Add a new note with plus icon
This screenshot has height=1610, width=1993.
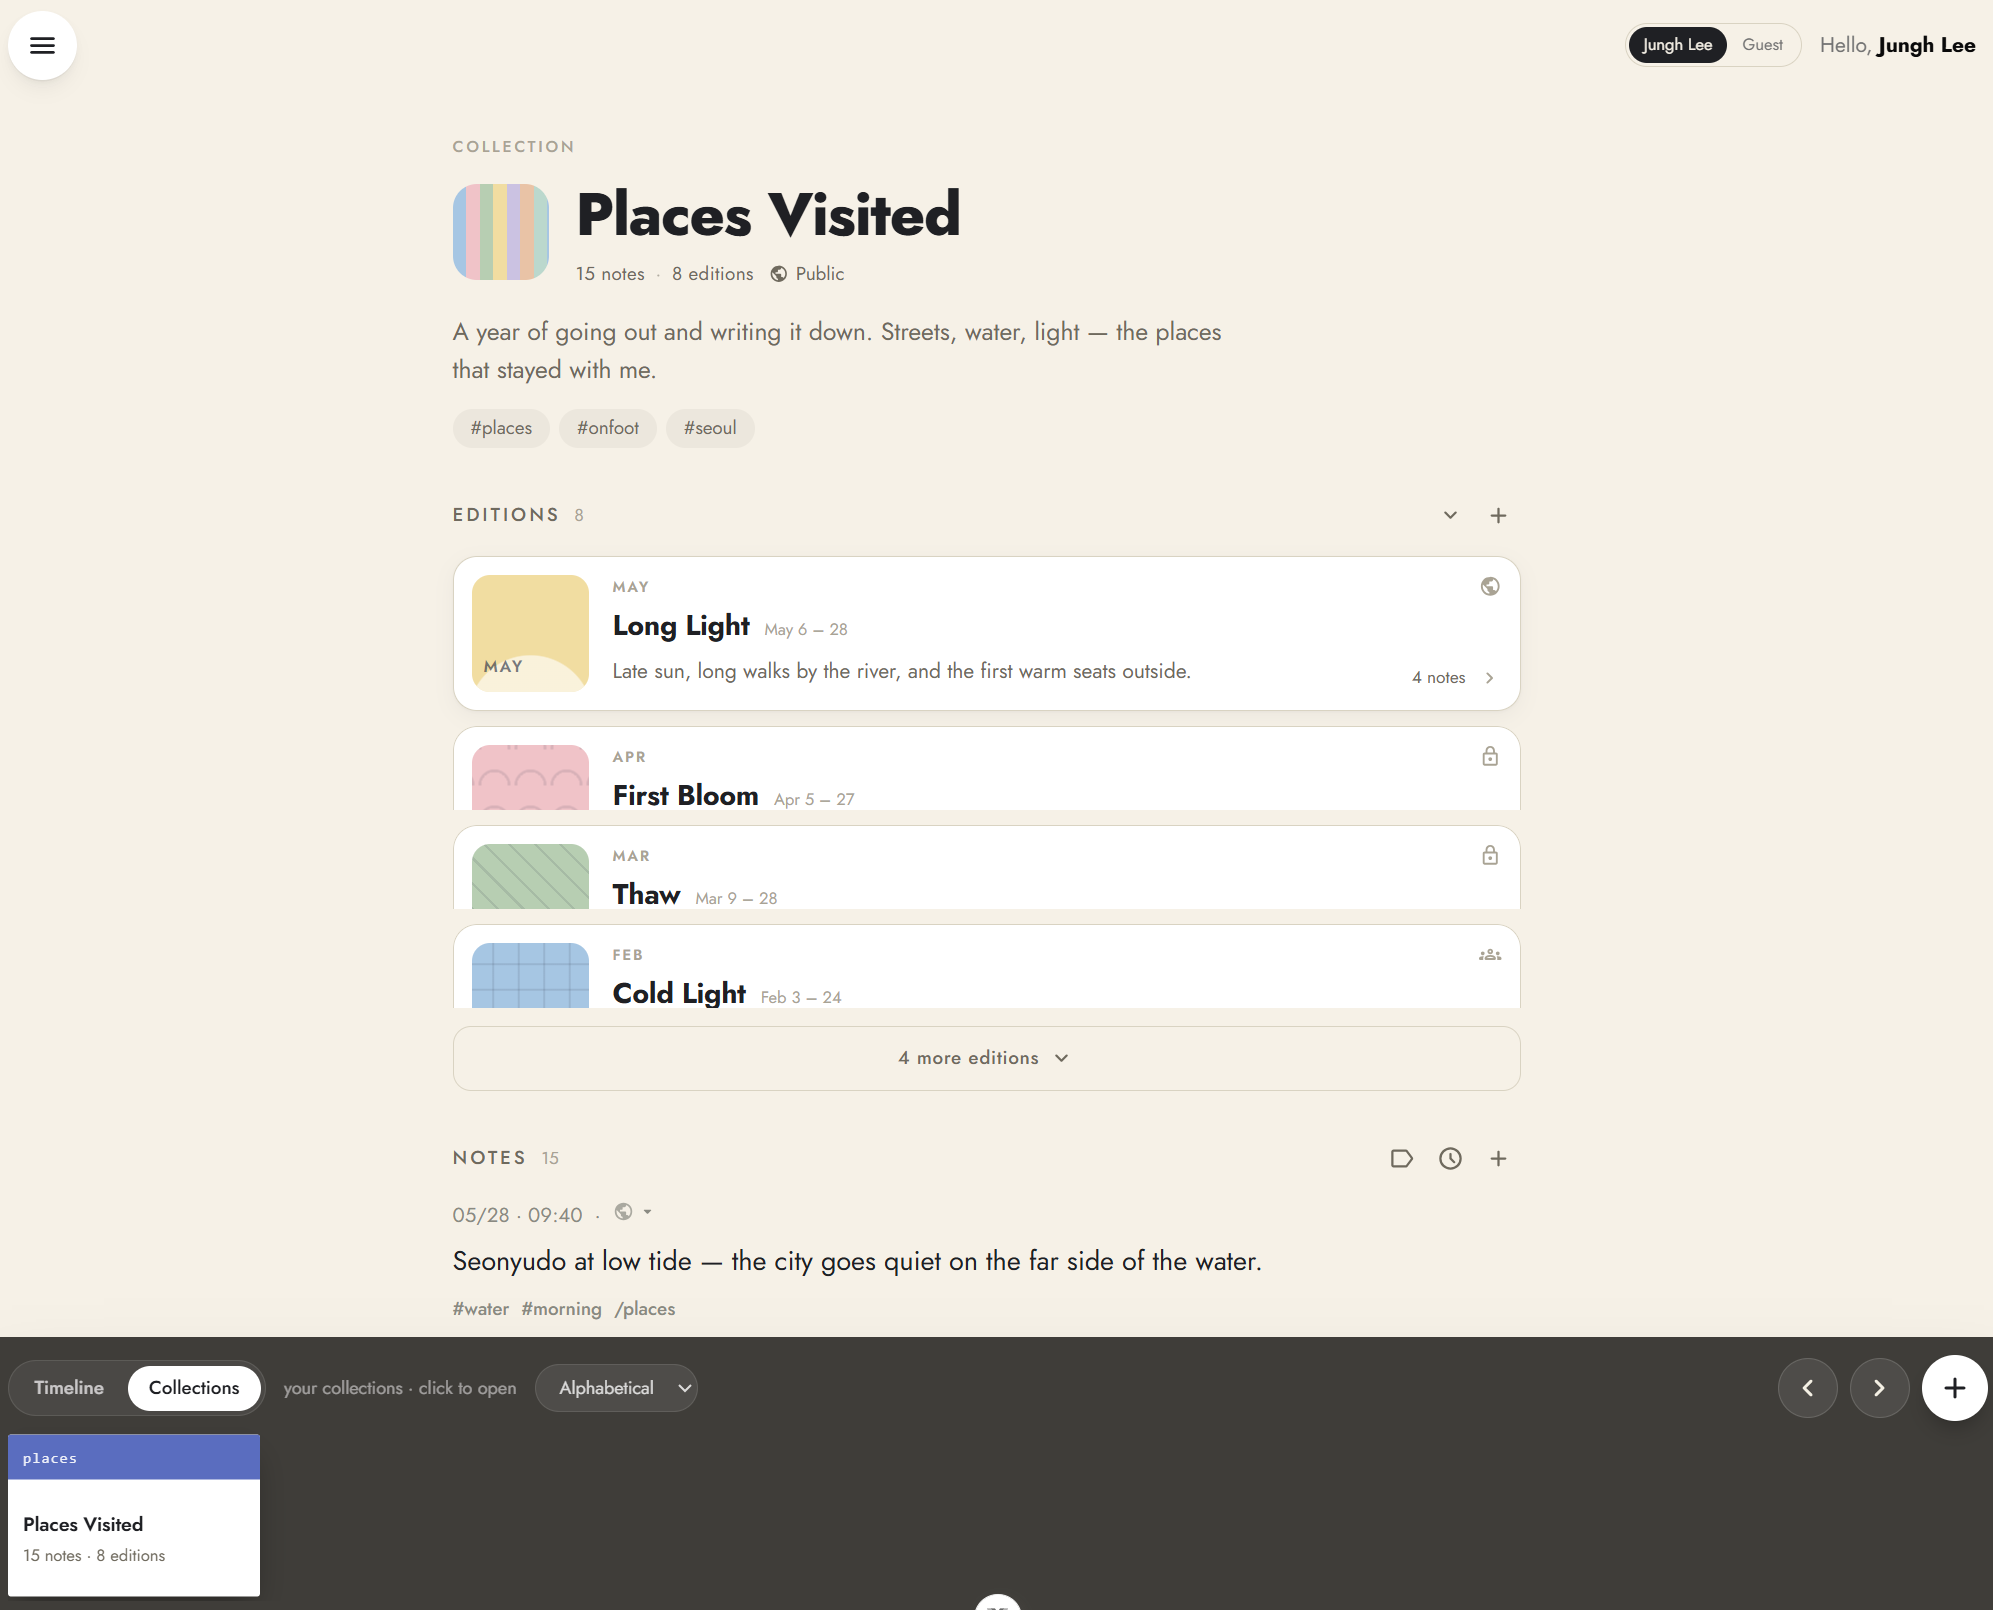tap(1498, 1158)
